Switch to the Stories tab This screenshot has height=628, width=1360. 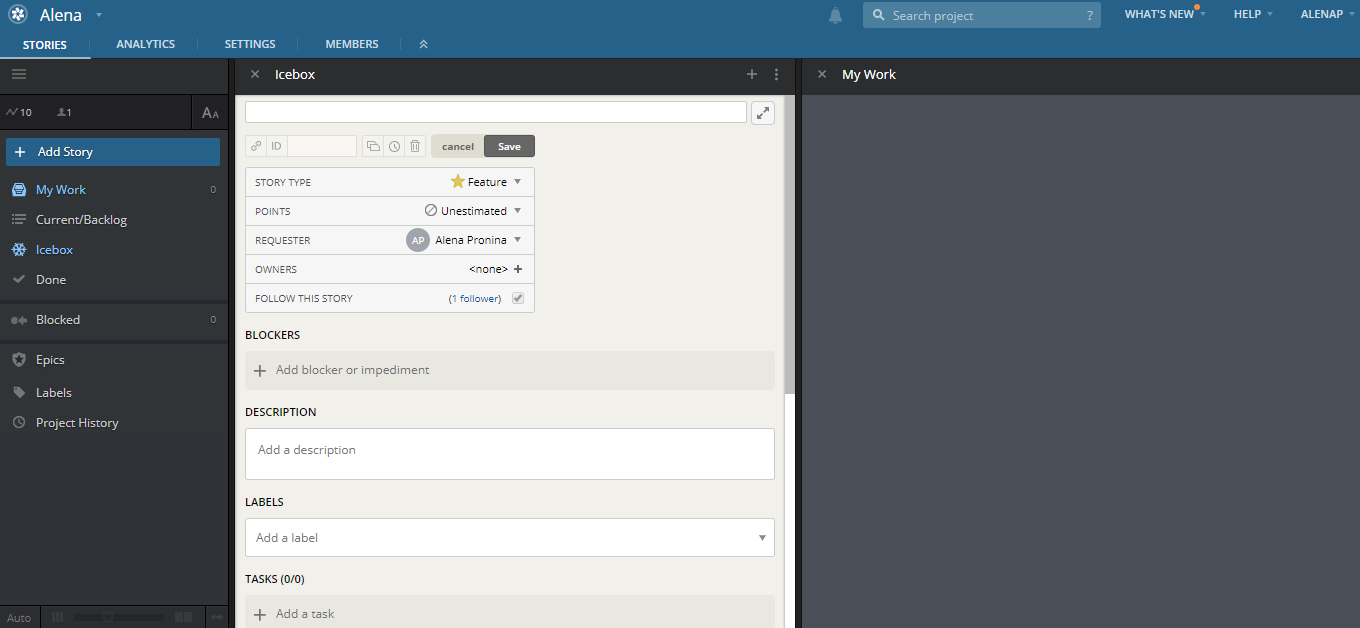(44, 45)
